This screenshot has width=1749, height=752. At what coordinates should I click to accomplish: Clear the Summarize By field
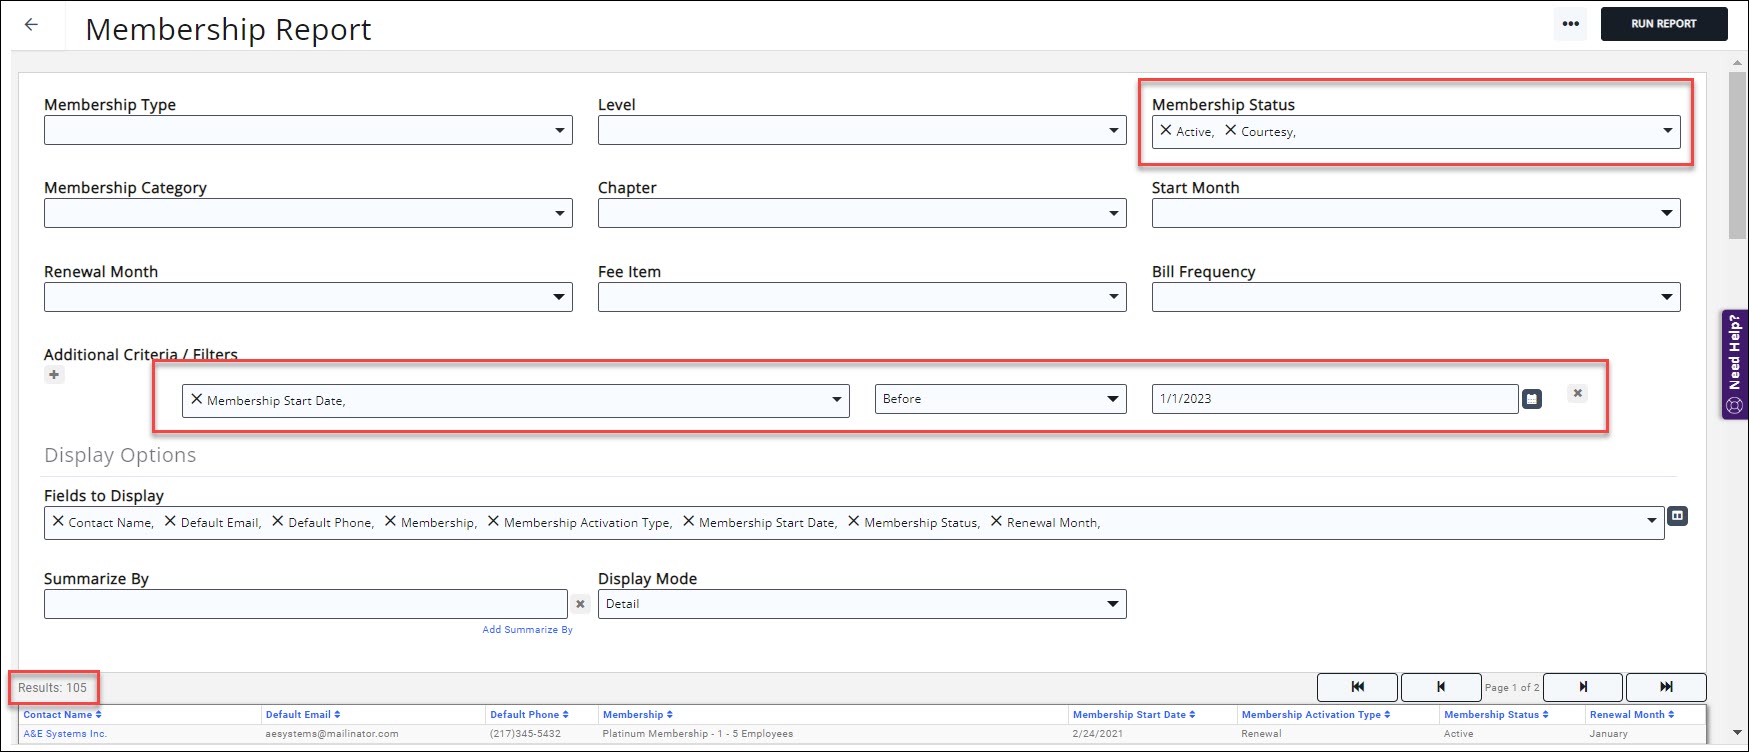[x=580, y=604]
